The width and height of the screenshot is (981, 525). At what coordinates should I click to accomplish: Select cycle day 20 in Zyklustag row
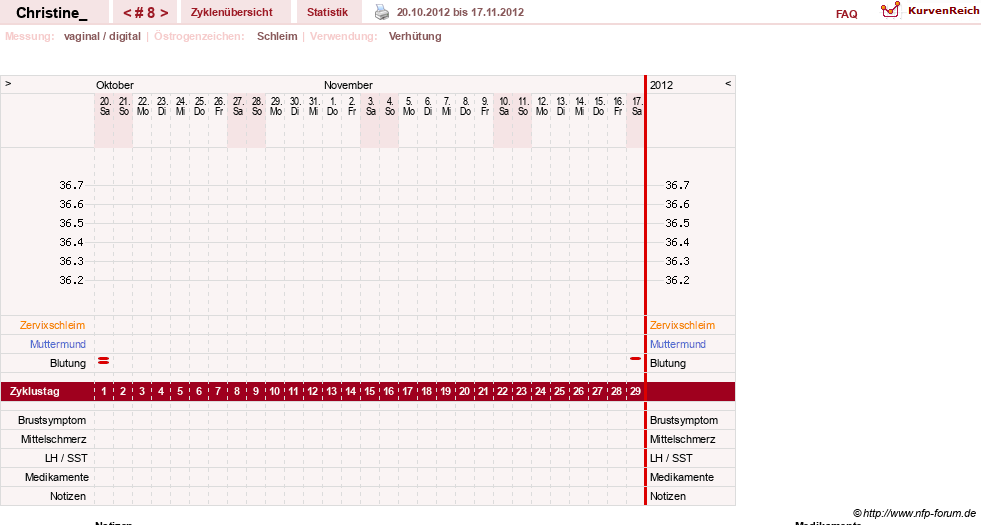pos(464,392)
